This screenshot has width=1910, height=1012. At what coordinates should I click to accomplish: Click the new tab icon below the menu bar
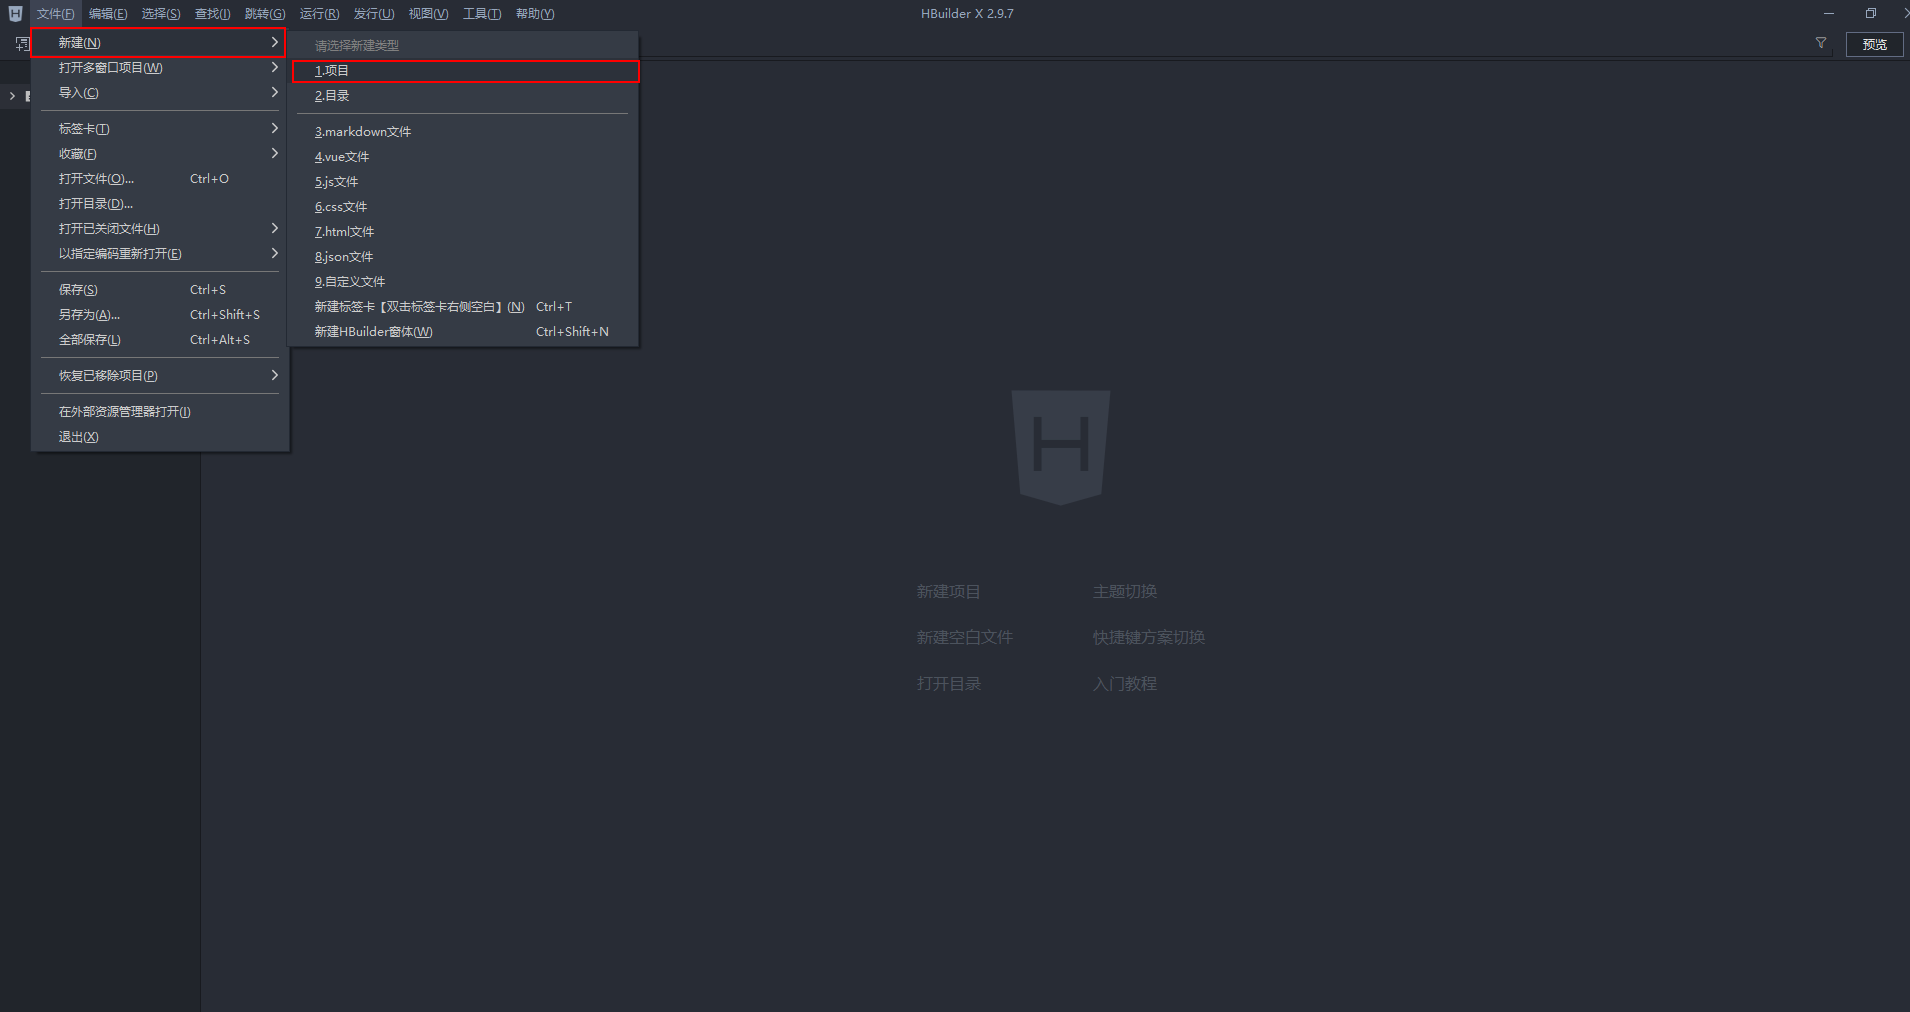[x=20, y=43]
